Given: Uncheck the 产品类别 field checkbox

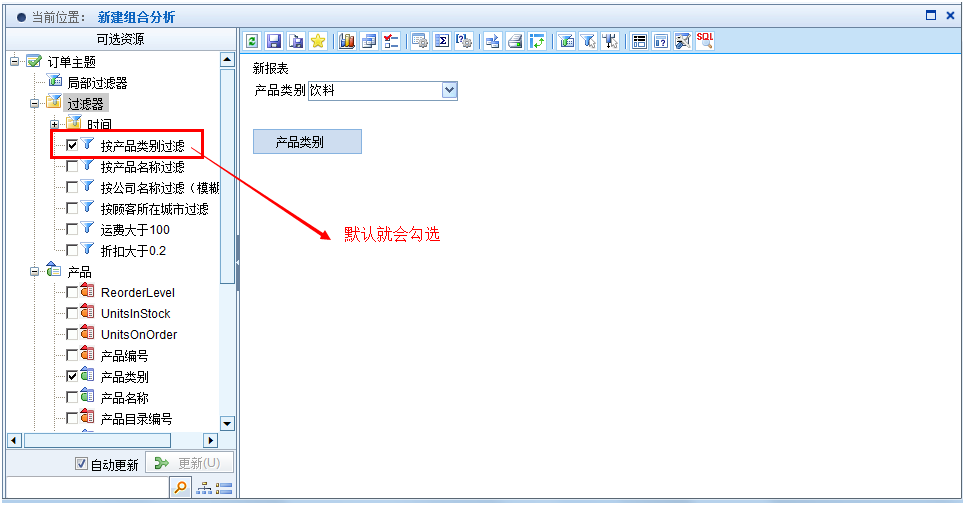Looking at the screenshot, I should point(72,376).
